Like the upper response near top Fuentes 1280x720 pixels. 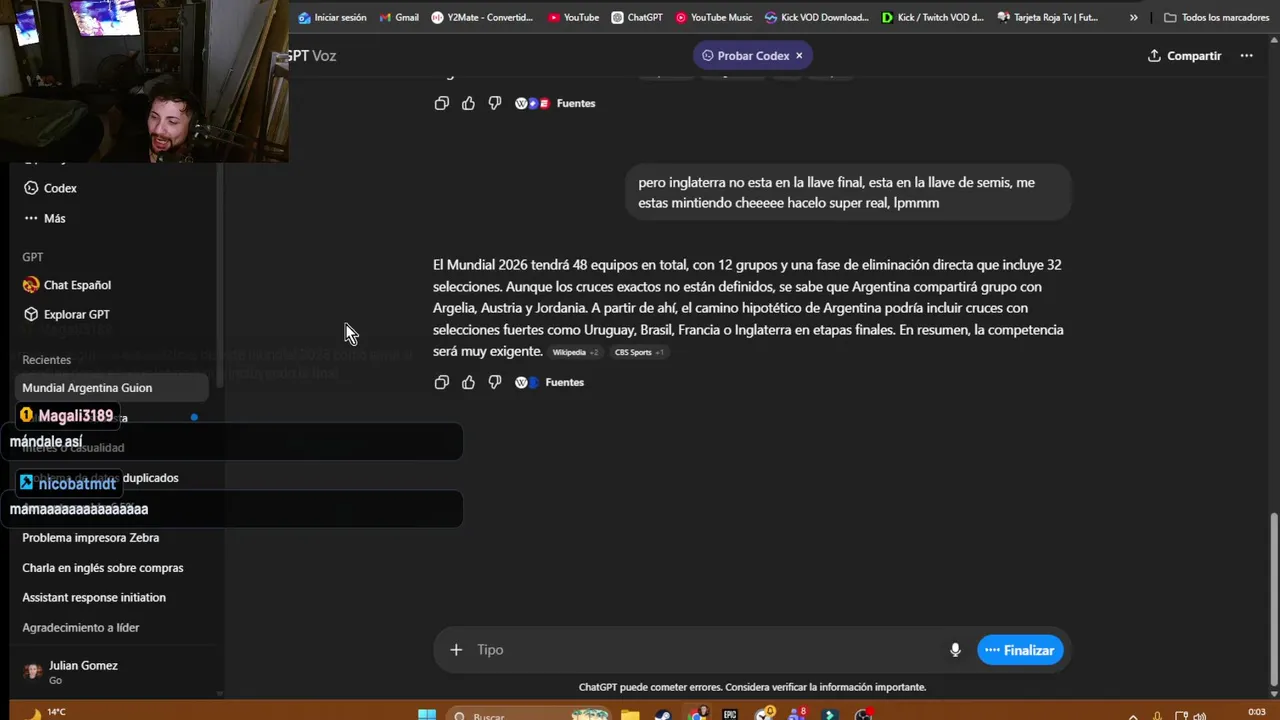click(468, 103)
